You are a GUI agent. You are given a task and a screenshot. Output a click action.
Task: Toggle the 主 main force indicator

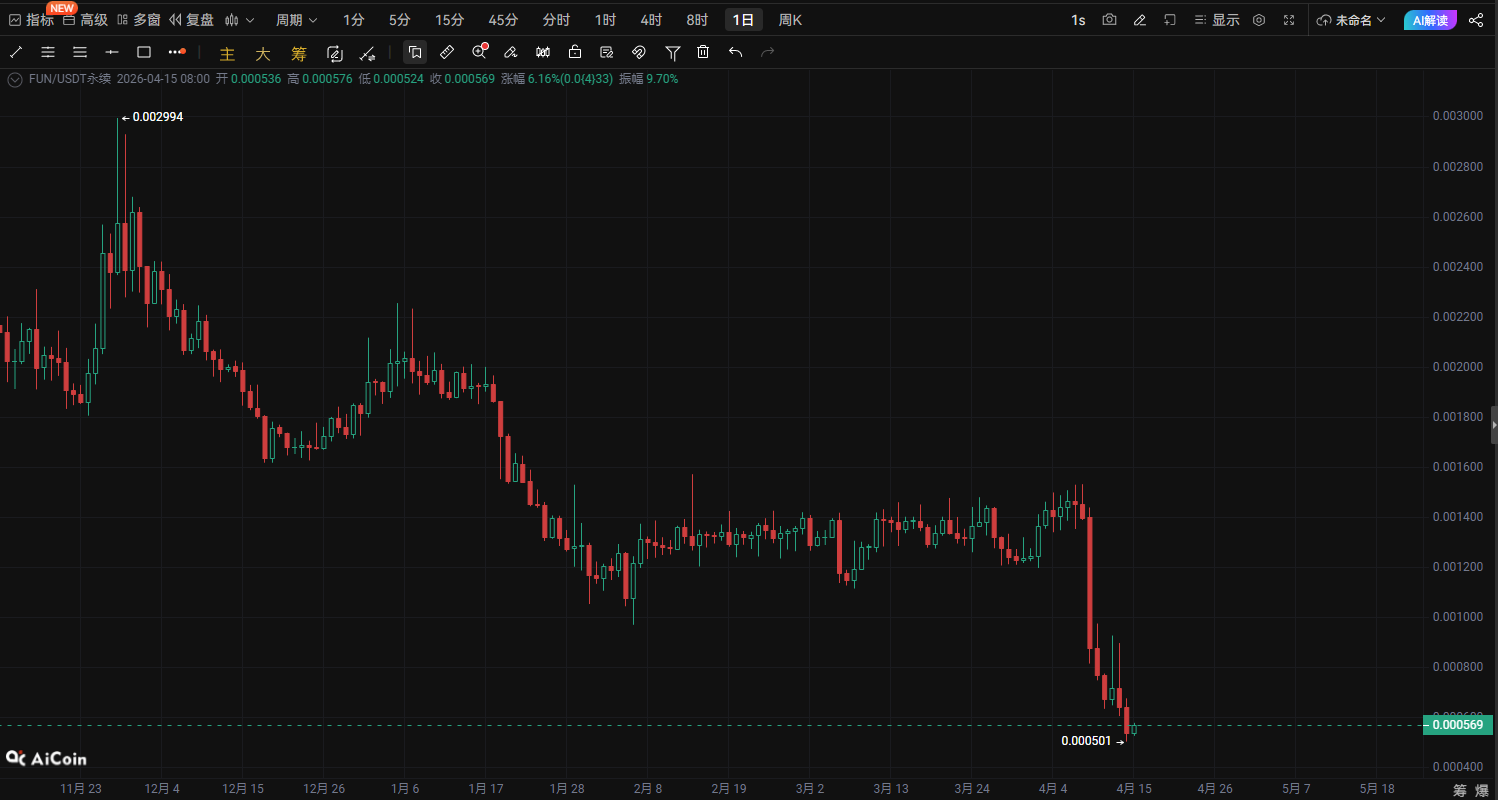coord(227,53)
